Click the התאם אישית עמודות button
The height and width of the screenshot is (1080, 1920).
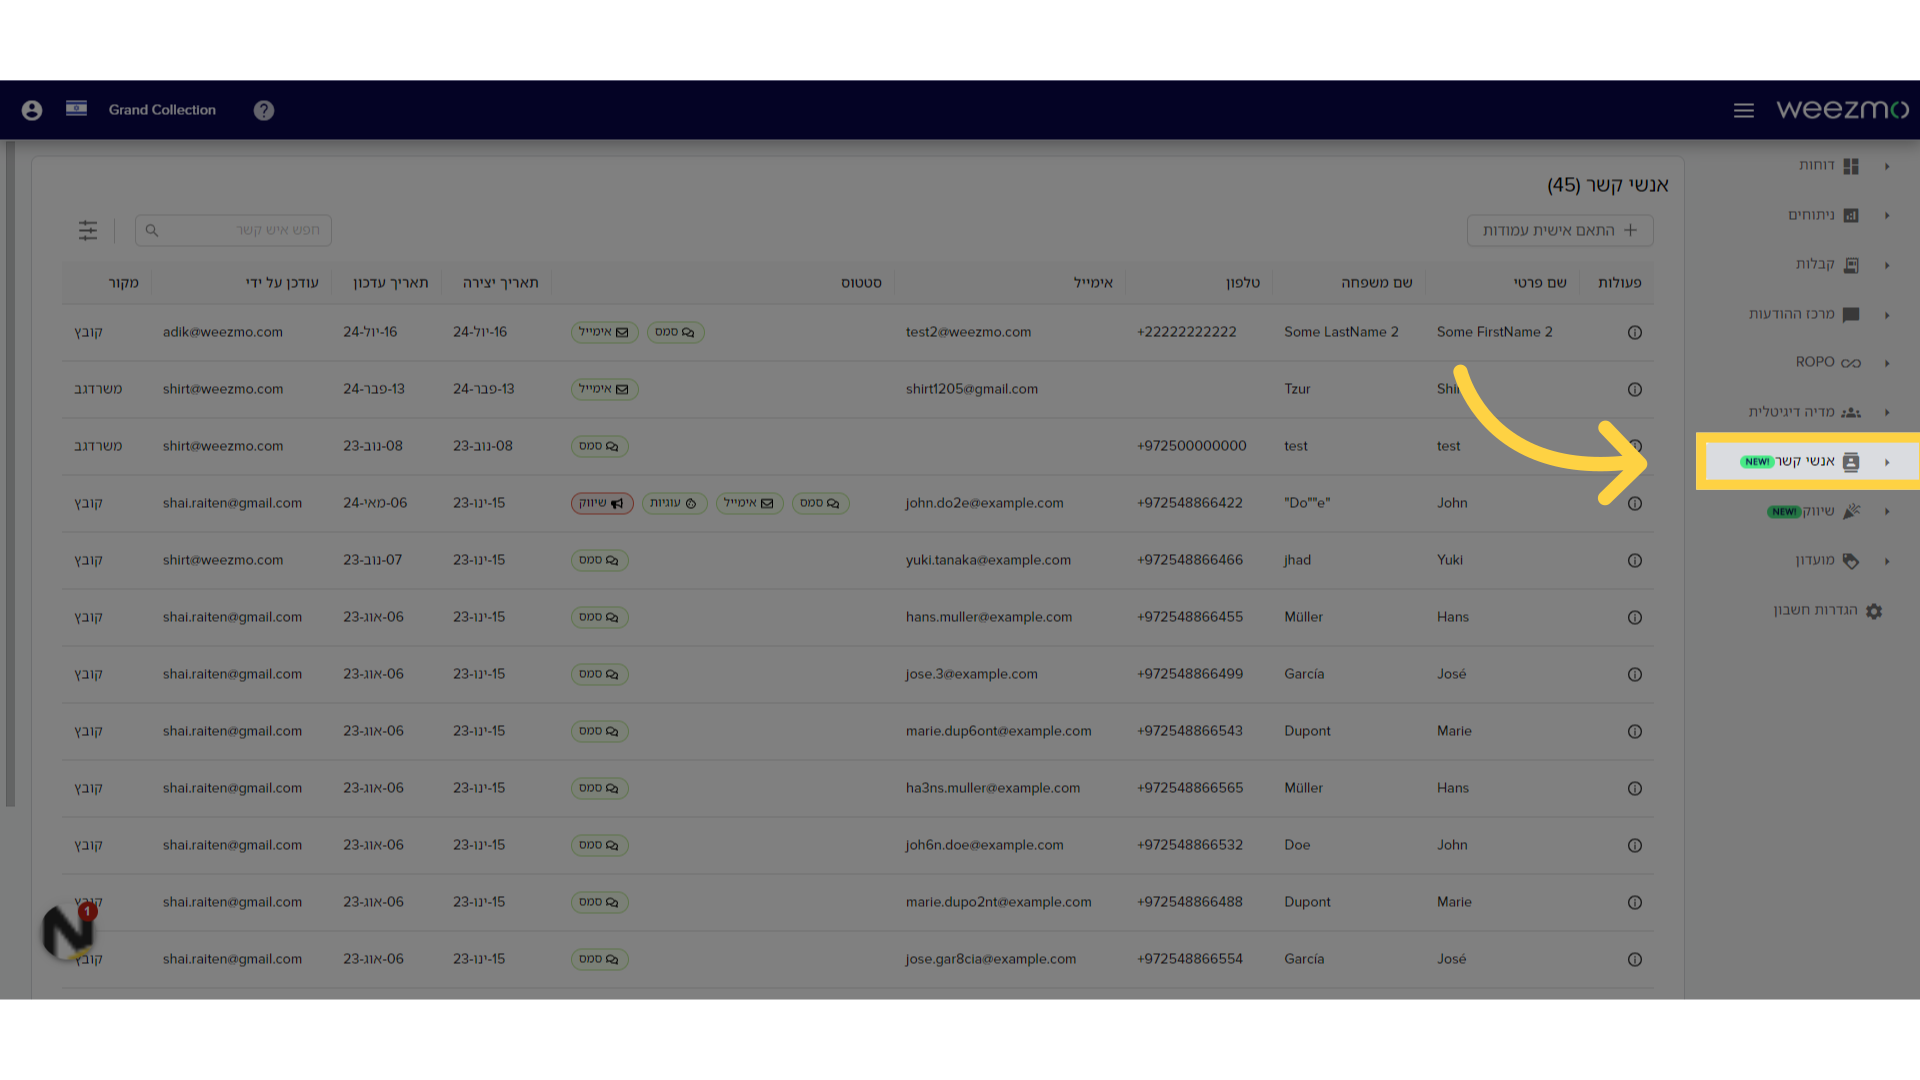tap(1560, 230)
